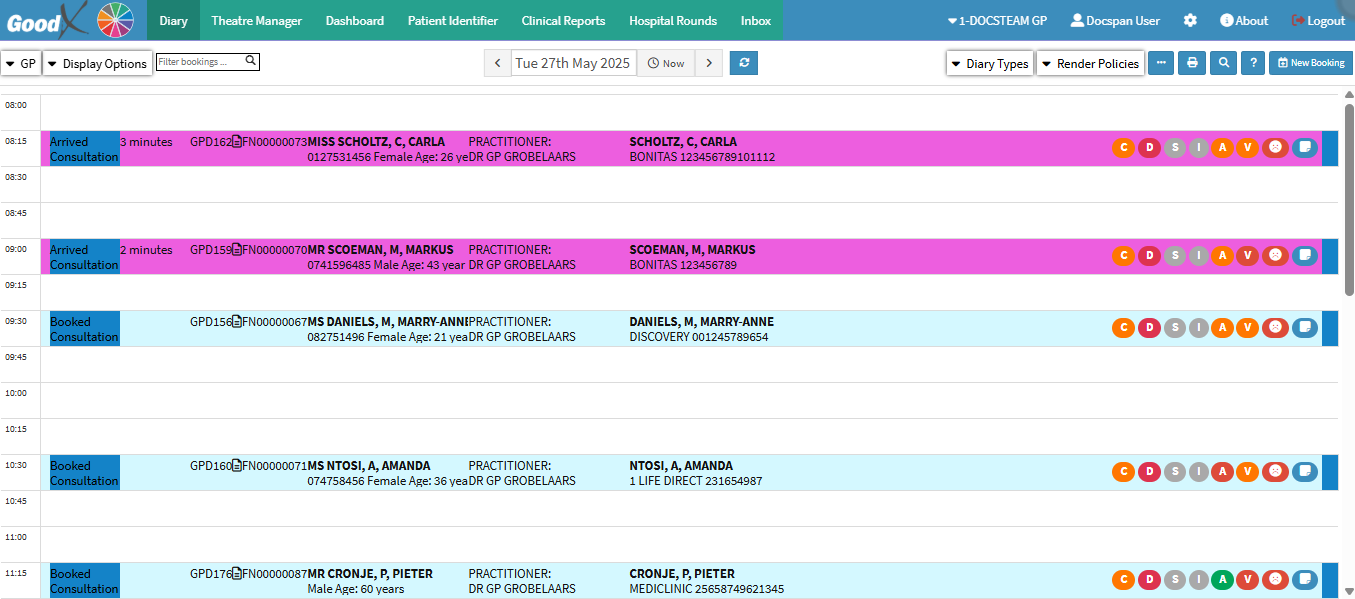The width and height of the screenshot is (1355, 599).
Task: Open sticky note icon for Carla Scholtz
Action: click(x=1304, y=148)
